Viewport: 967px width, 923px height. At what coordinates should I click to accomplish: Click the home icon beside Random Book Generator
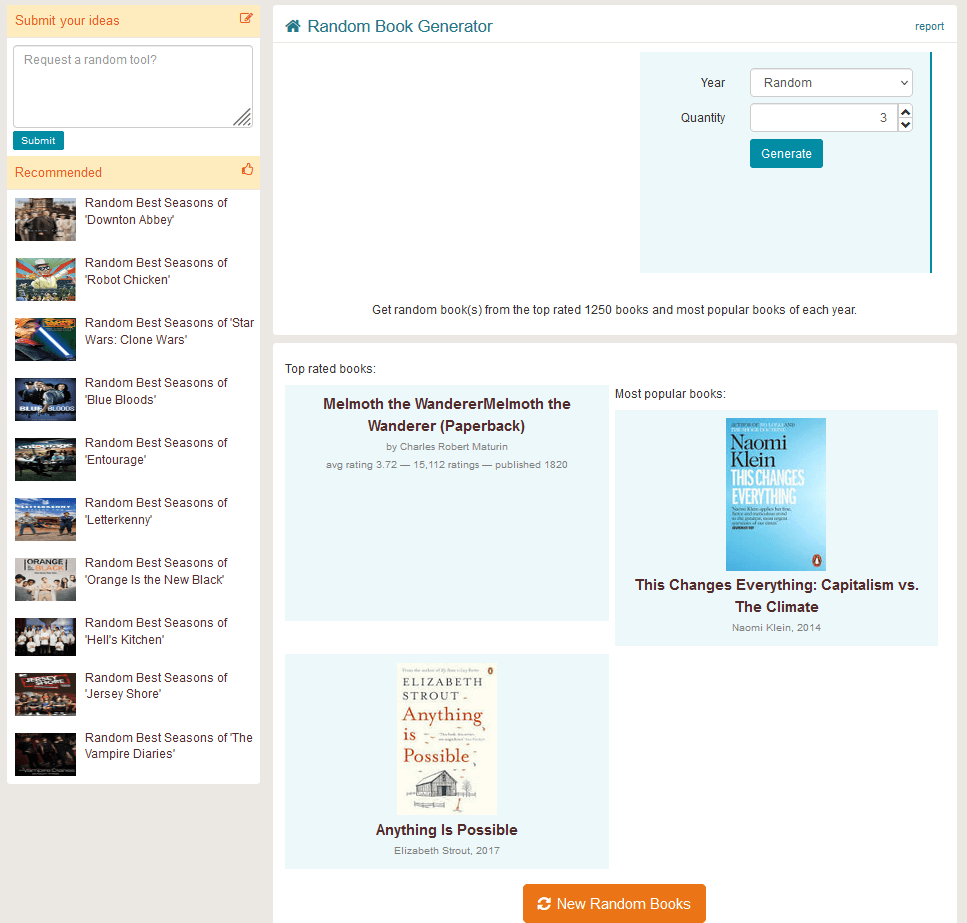pyautogui.click(x=293, y=26)
